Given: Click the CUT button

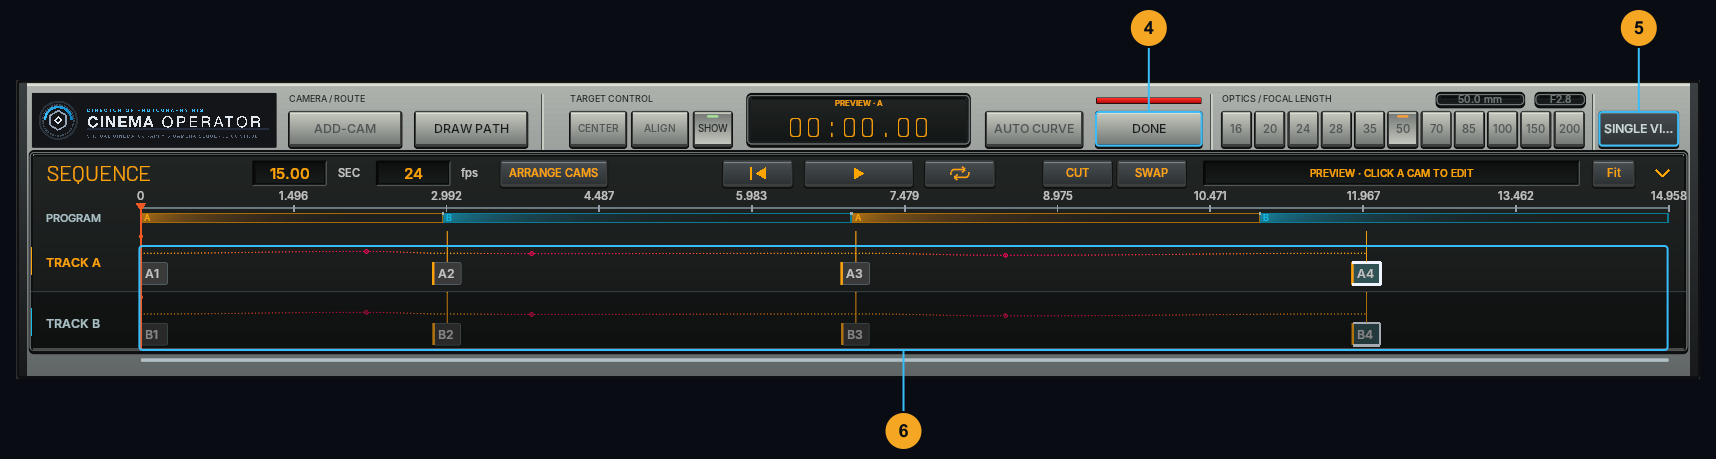Looking at the screenshot, I should (x=1077, y=173).
